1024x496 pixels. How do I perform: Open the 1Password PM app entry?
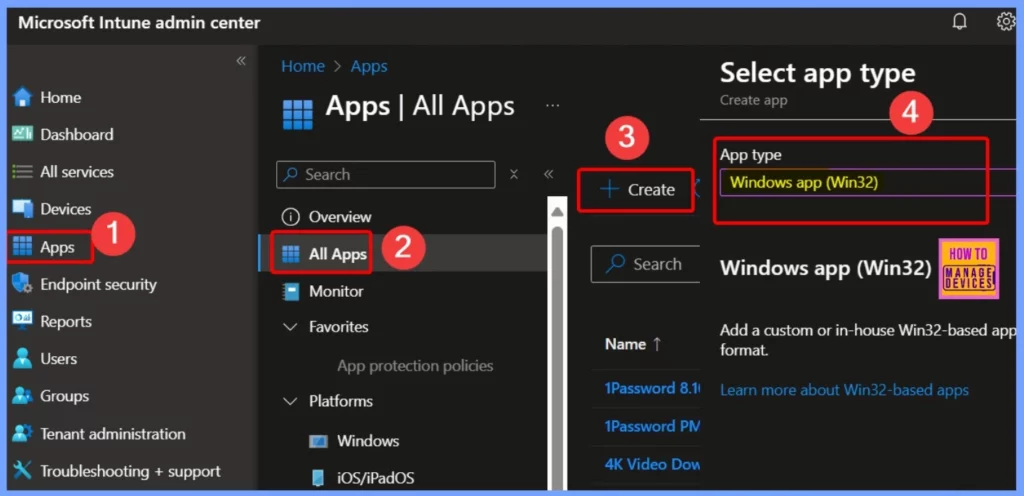coord(652,426)
